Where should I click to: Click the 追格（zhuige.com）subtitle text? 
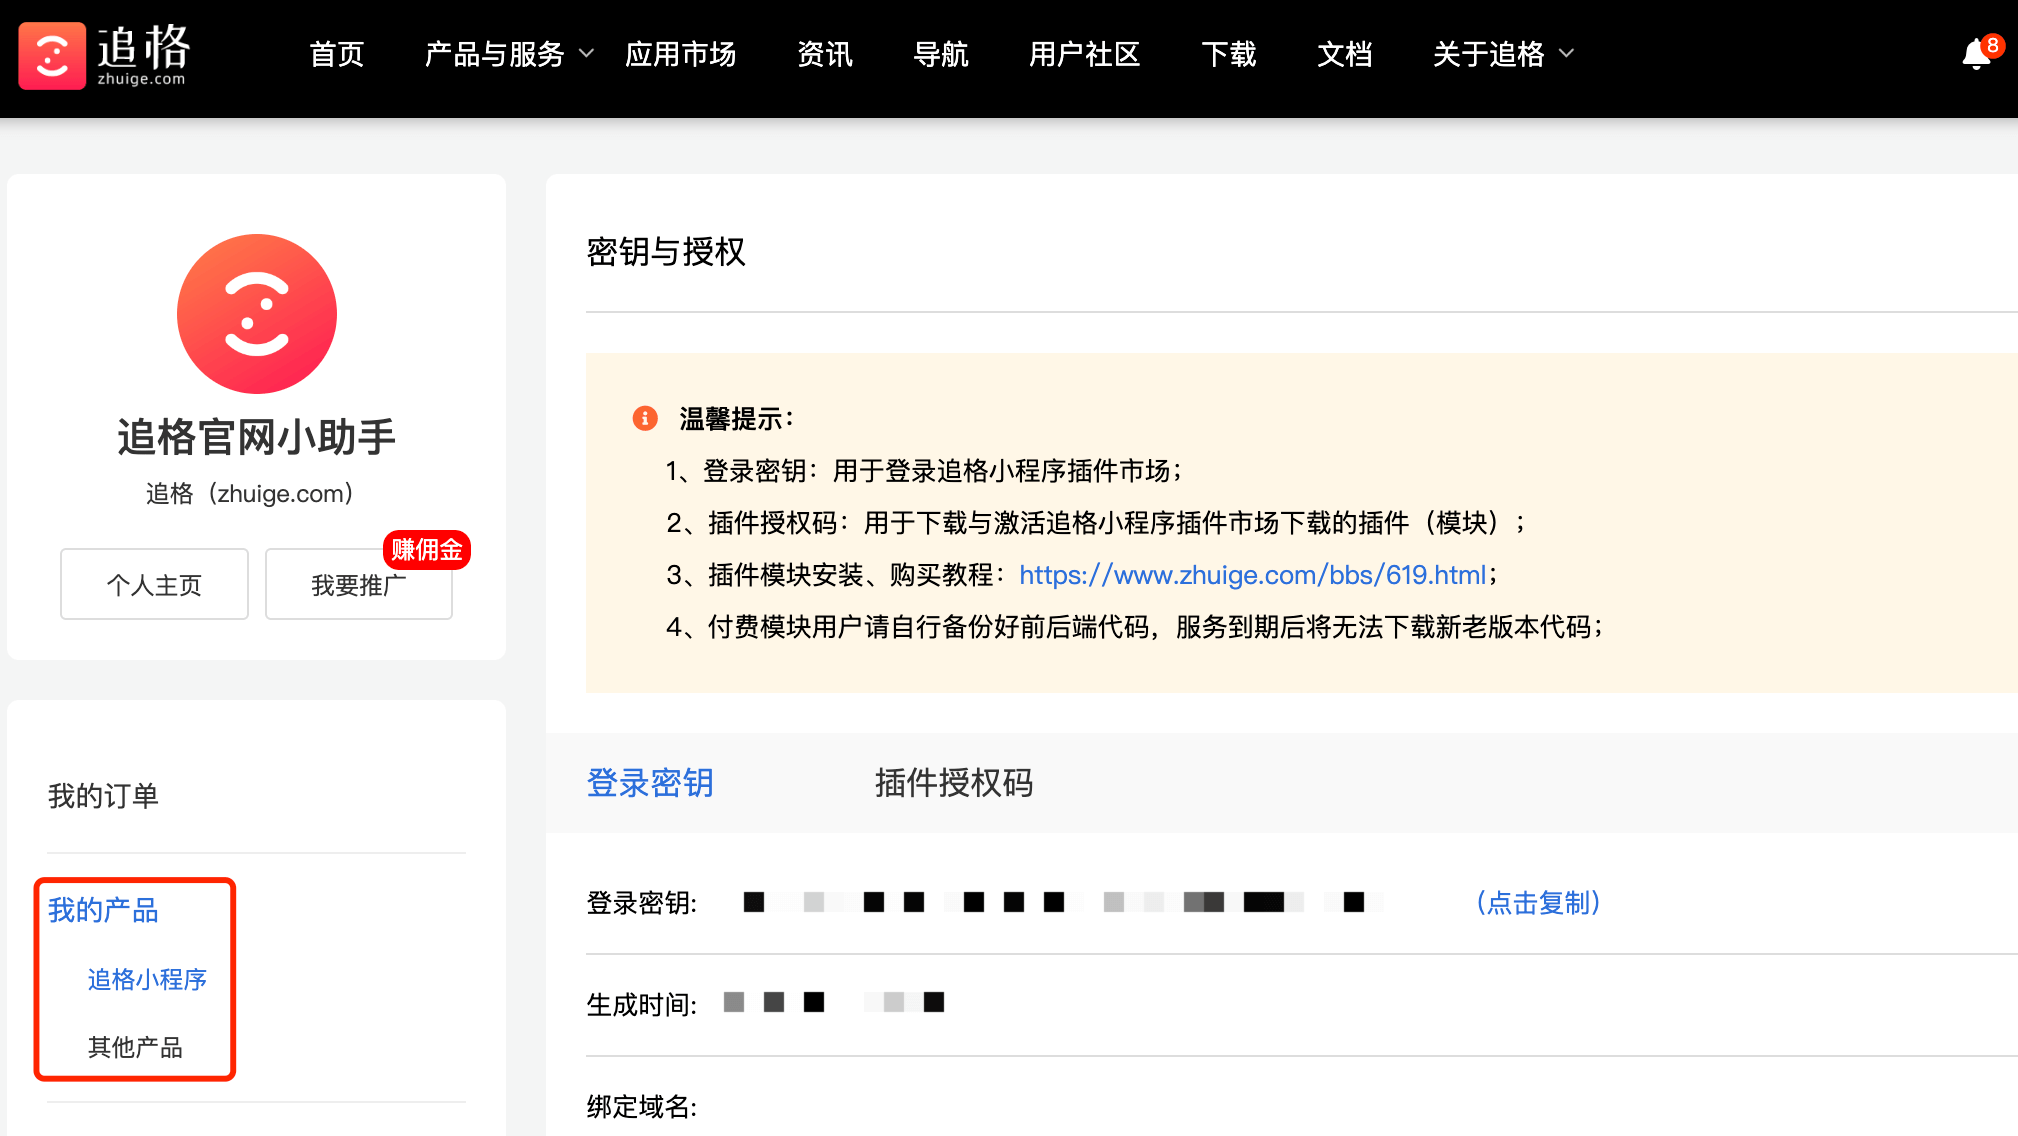[250, 493]
